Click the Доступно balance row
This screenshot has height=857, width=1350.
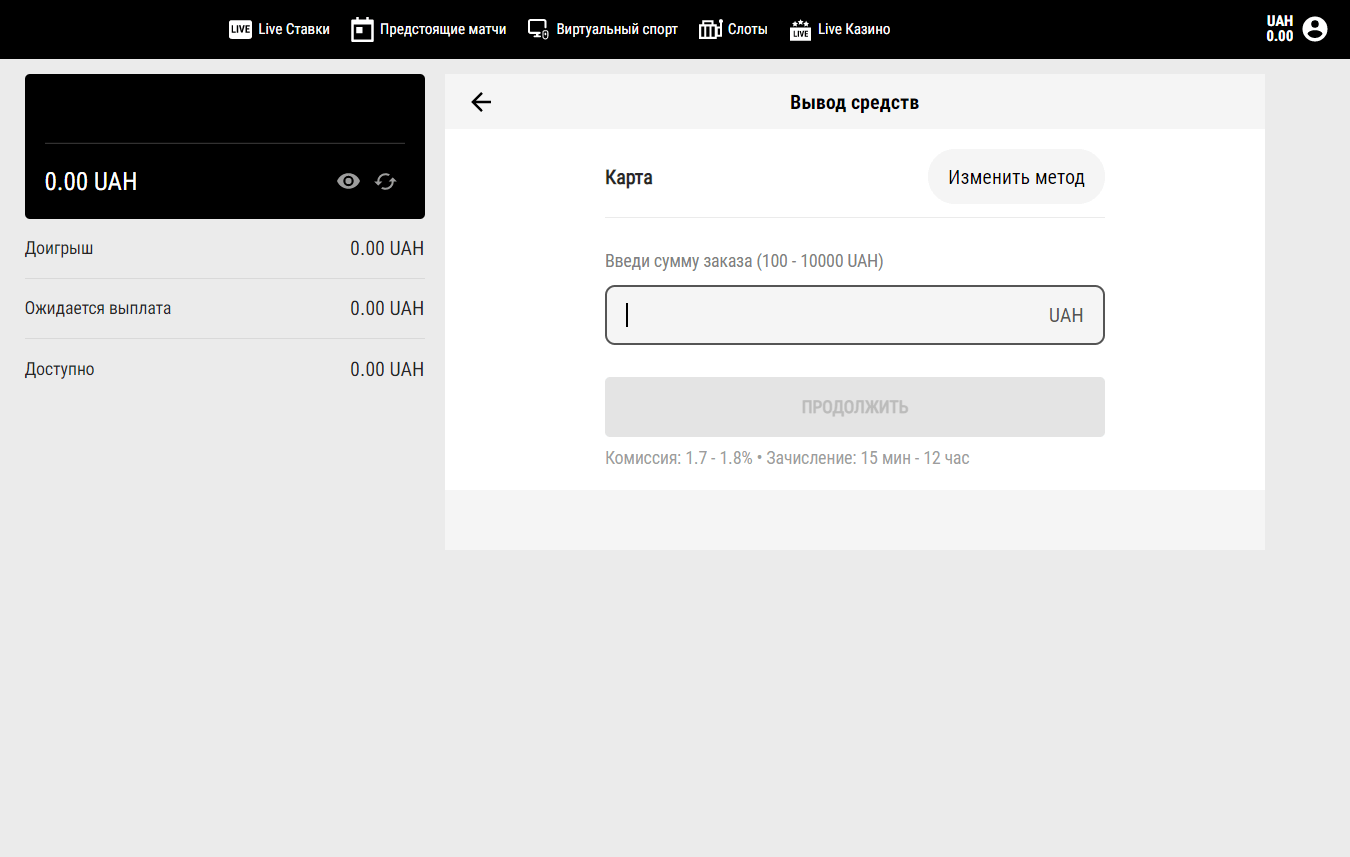coord(224,369)
